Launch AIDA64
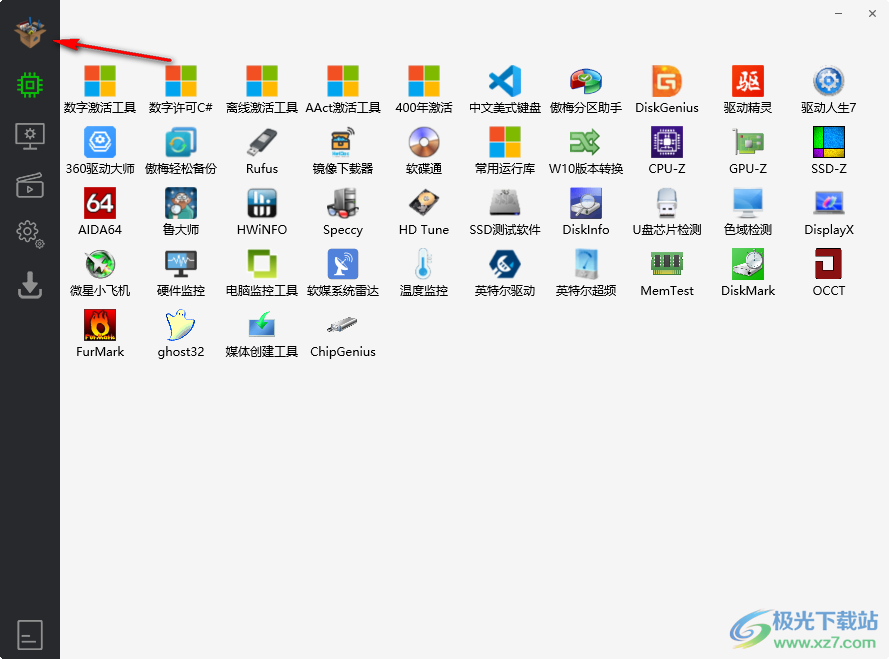The image size is (889, 659). [100, 212]
